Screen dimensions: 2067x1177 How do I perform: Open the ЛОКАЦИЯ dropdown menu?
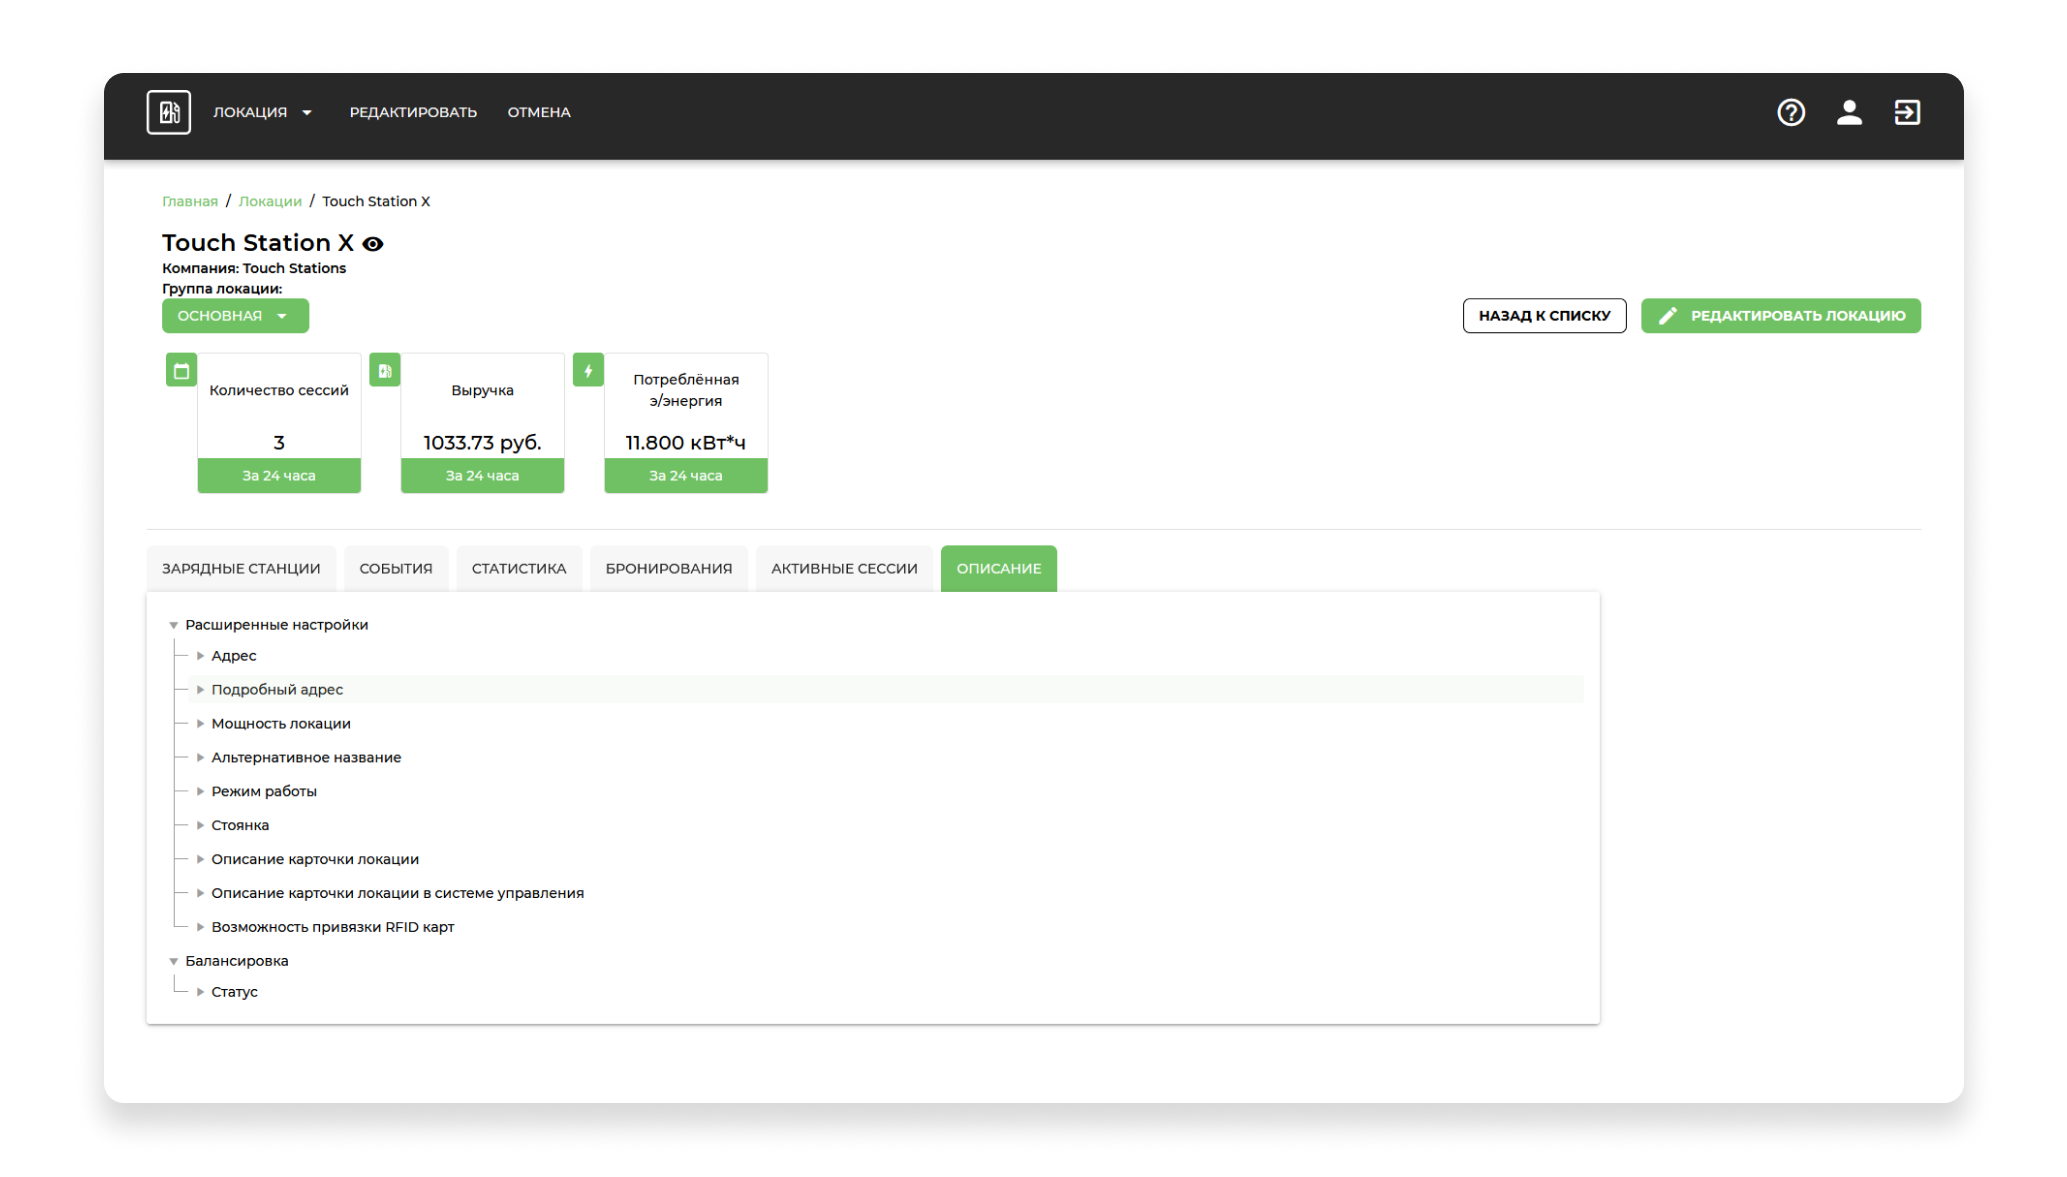tap(262, 112)
